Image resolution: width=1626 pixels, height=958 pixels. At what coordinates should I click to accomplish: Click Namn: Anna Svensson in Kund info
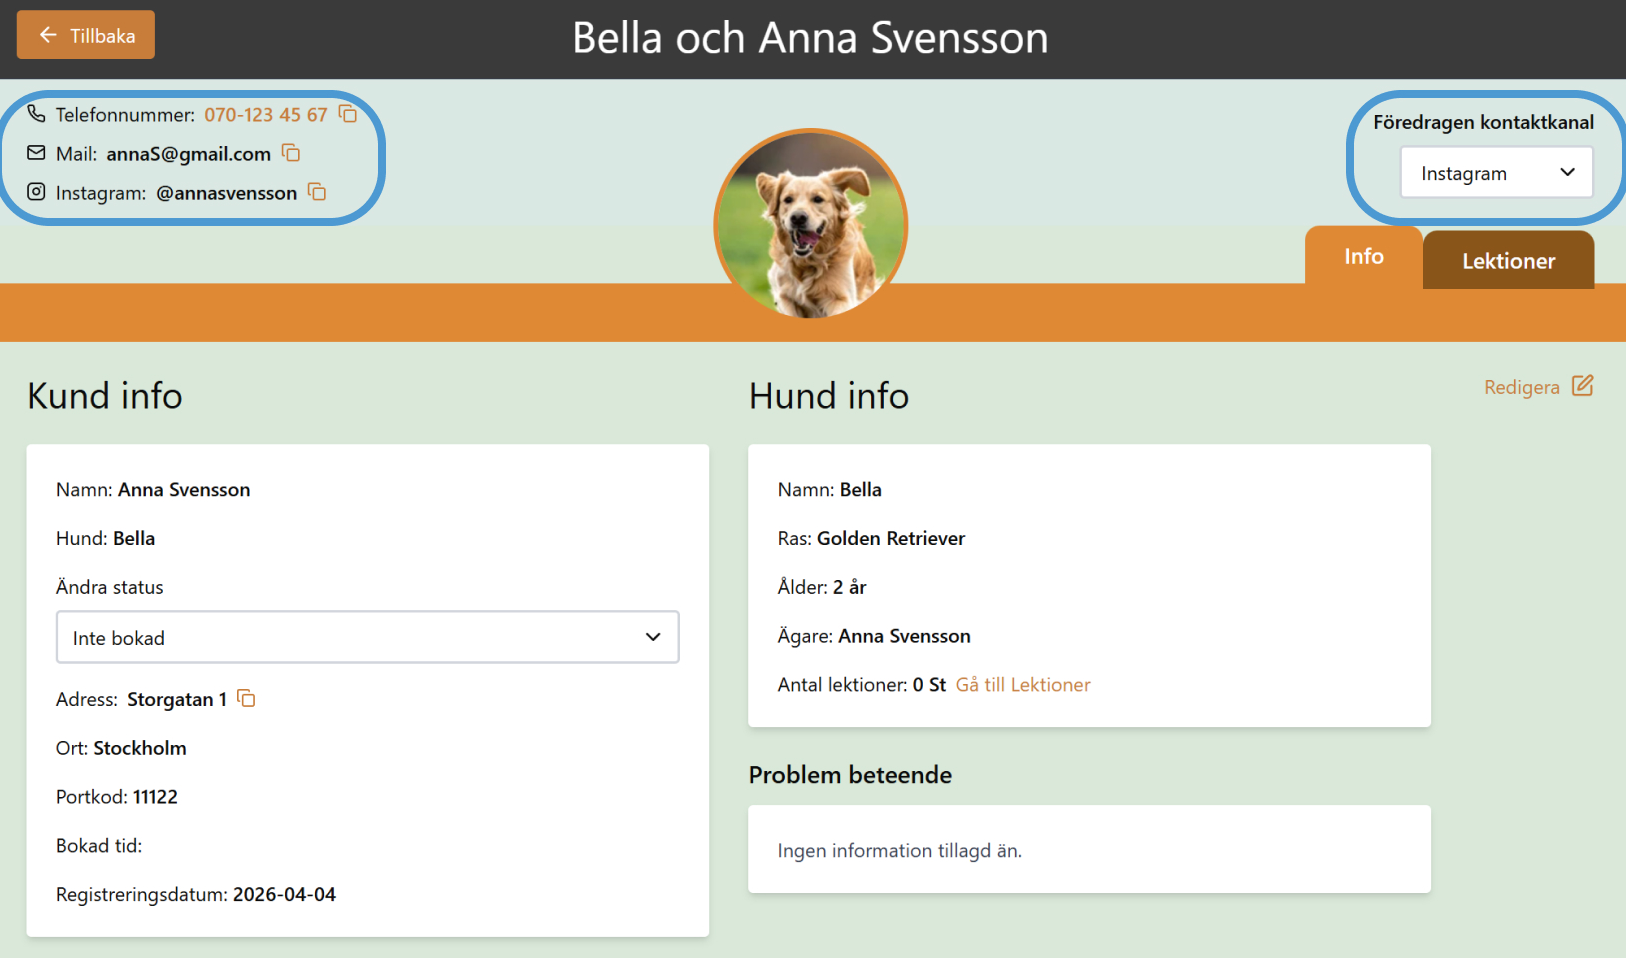153,490
